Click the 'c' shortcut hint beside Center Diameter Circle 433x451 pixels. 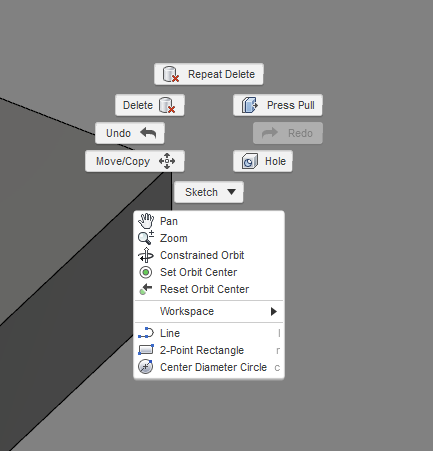[x=277, y=368]
